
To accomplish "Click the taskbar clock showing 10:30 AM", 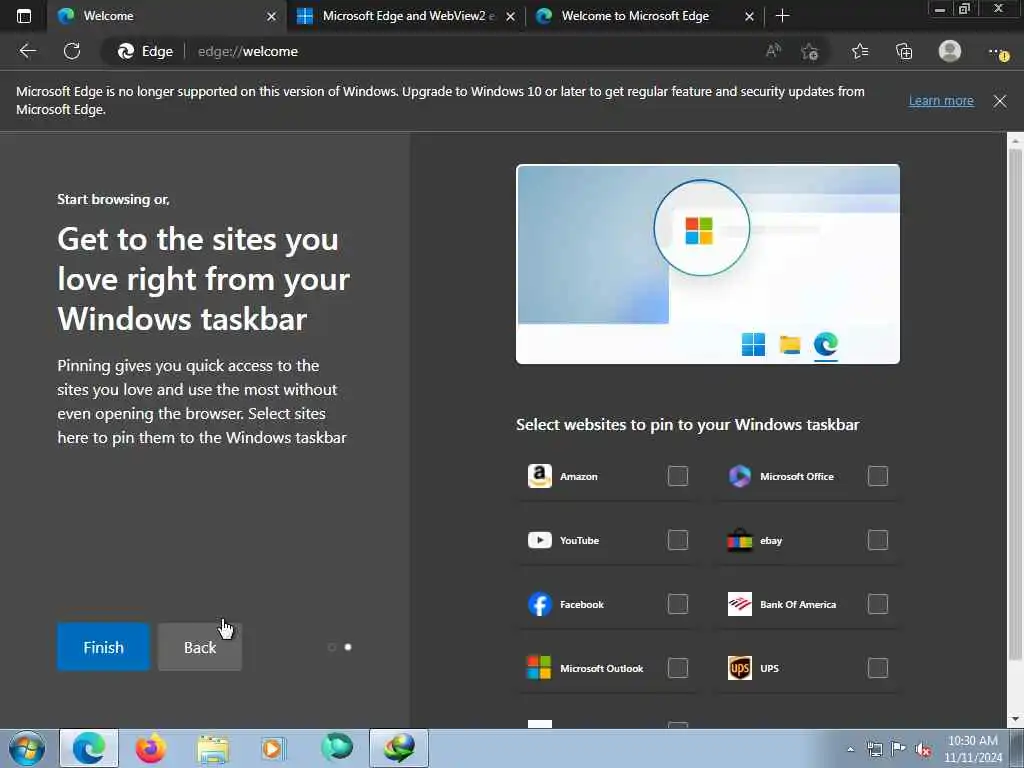I will (972, 749).
